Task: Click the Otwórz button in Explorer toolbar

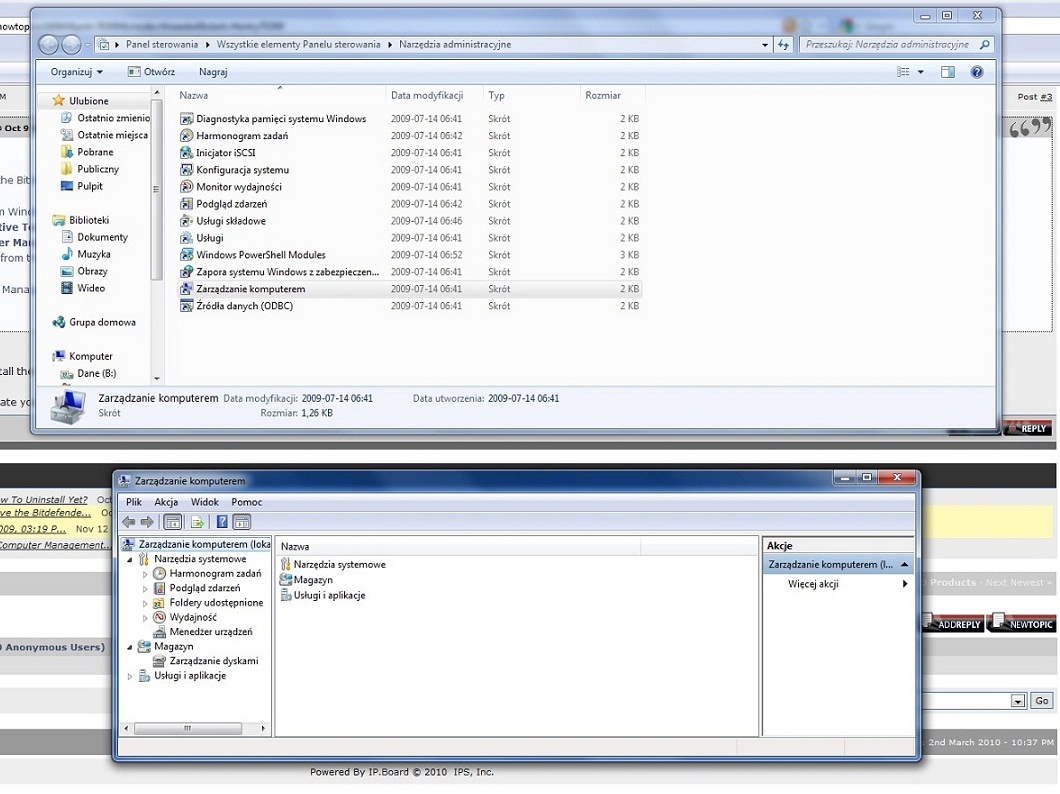Action: coord(151,72)
